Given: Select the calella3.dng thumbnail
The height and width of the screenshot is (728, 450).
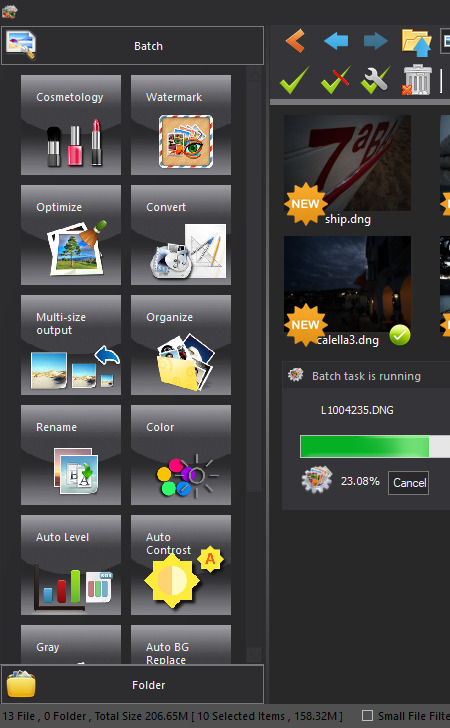Looking at the screenshot, I should [347, 284].
